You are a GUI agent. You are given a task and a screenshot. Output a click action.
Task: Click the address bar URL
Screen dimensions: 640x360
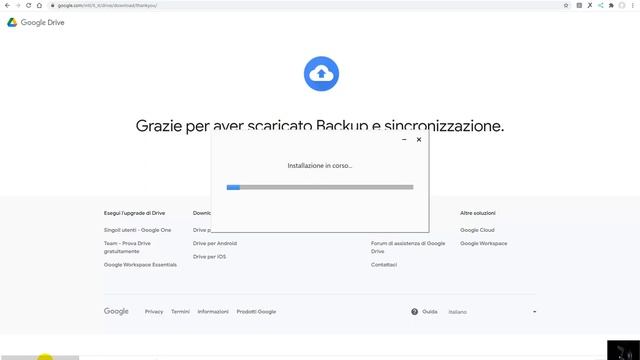click(x=107, y=5)
